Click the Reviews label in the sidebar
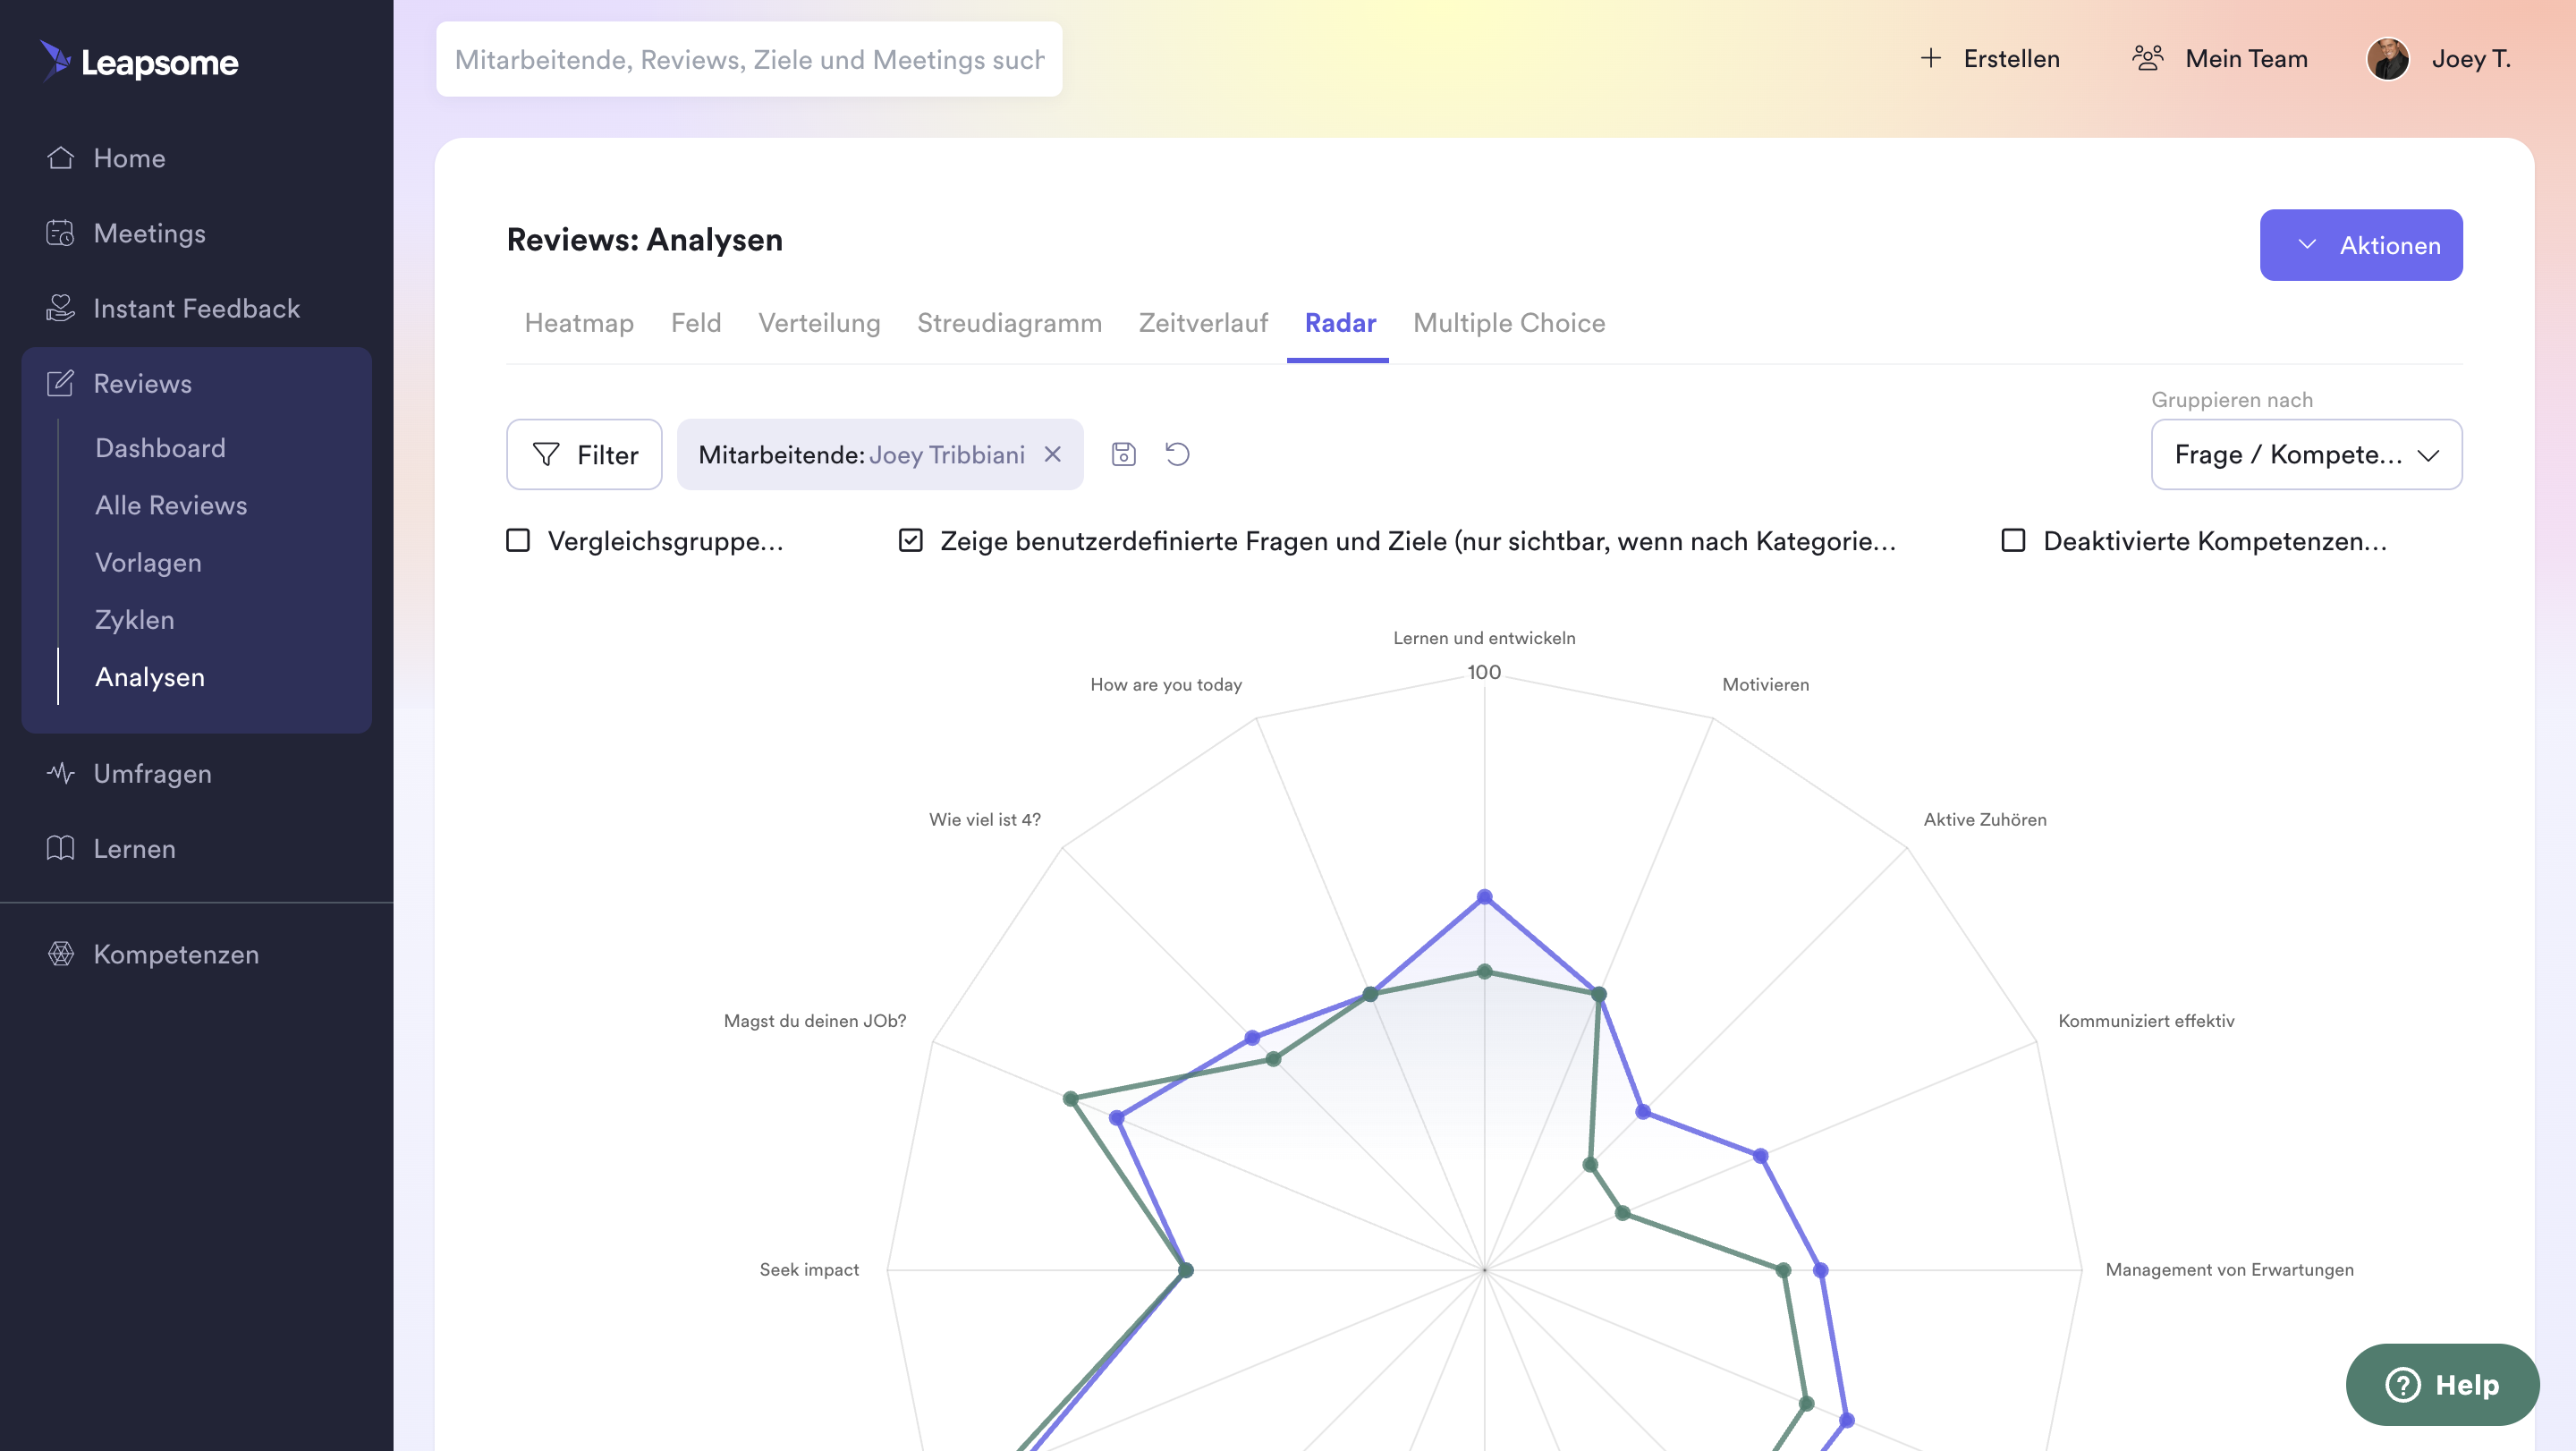The image size is (2576, 1451). coord(142,383)
